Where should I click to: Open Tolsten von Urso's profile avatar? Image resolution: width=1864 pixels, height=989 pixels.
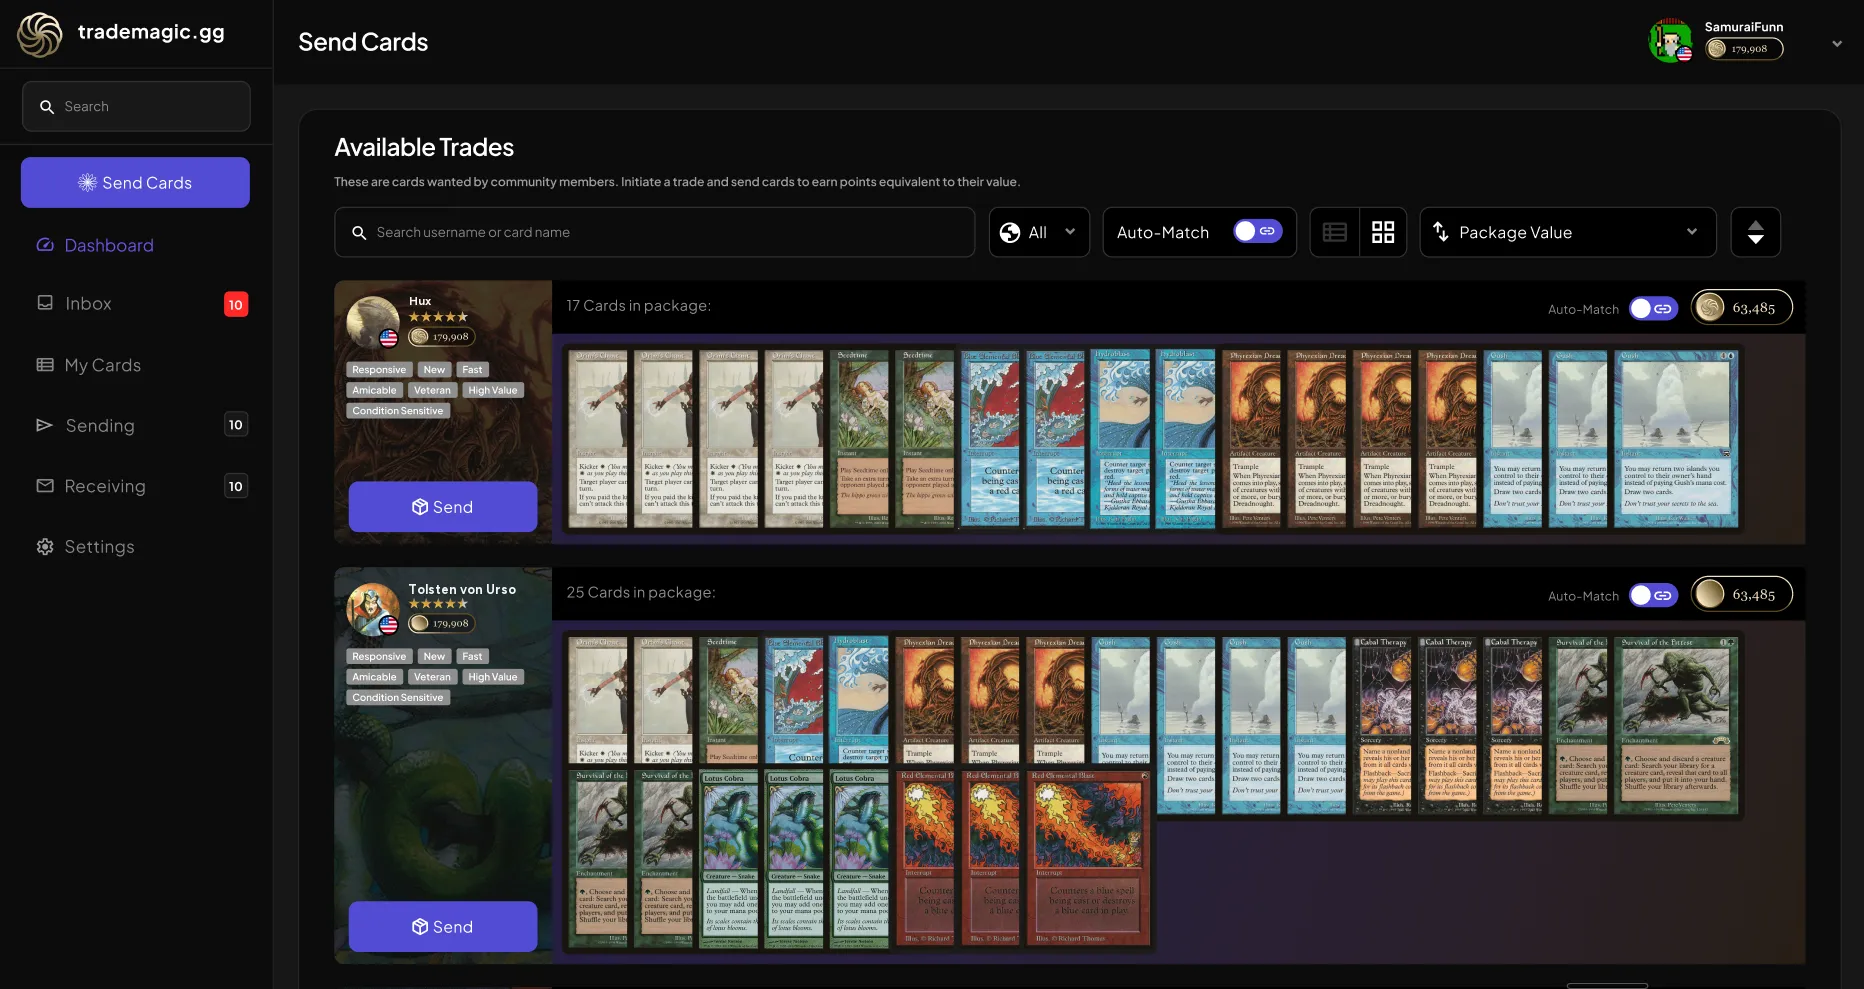tap(373, 609)
